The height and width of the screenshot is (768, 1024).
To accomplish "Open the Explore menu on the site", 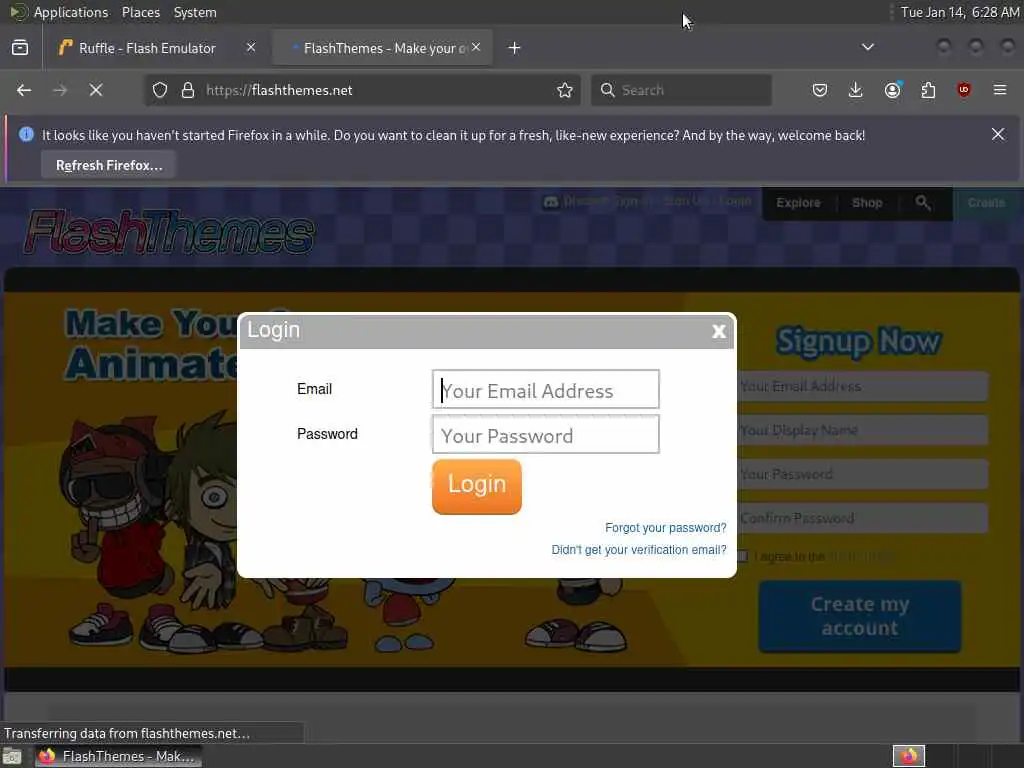I will tap(798, 202).
